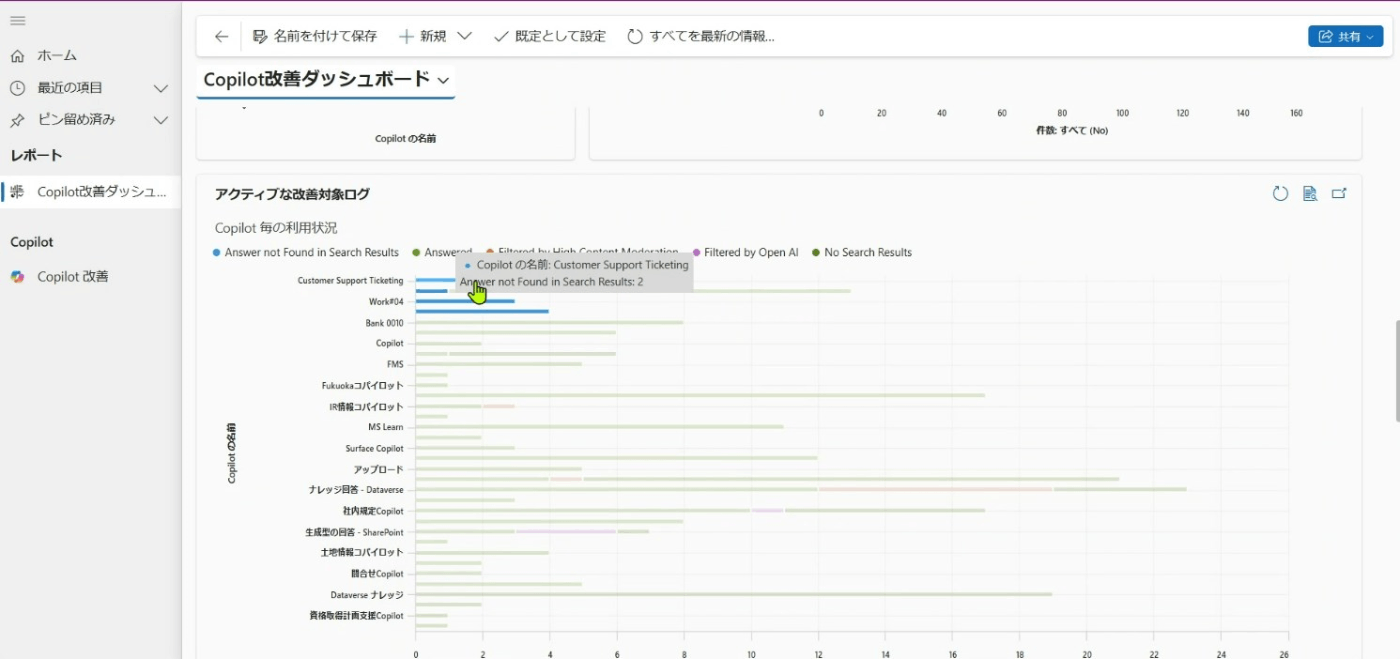1400x659 pixels.
Task: Click すべてを最新の情報... refresh button
Action: (x=701, y=36)
